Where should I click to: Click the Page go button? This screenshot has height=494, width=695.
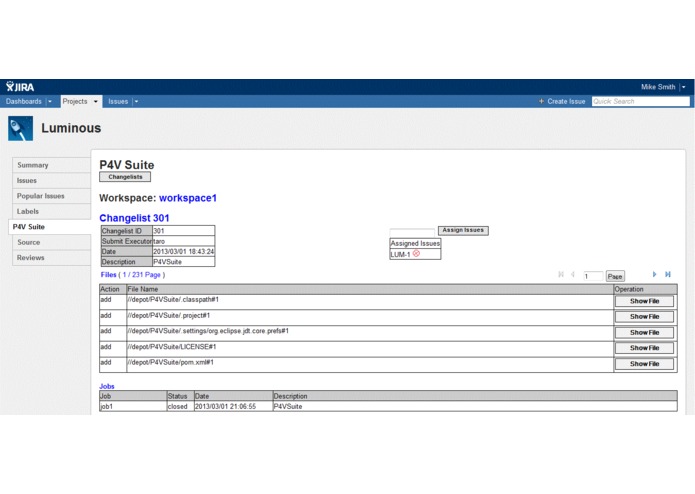(x=615, y=276)
